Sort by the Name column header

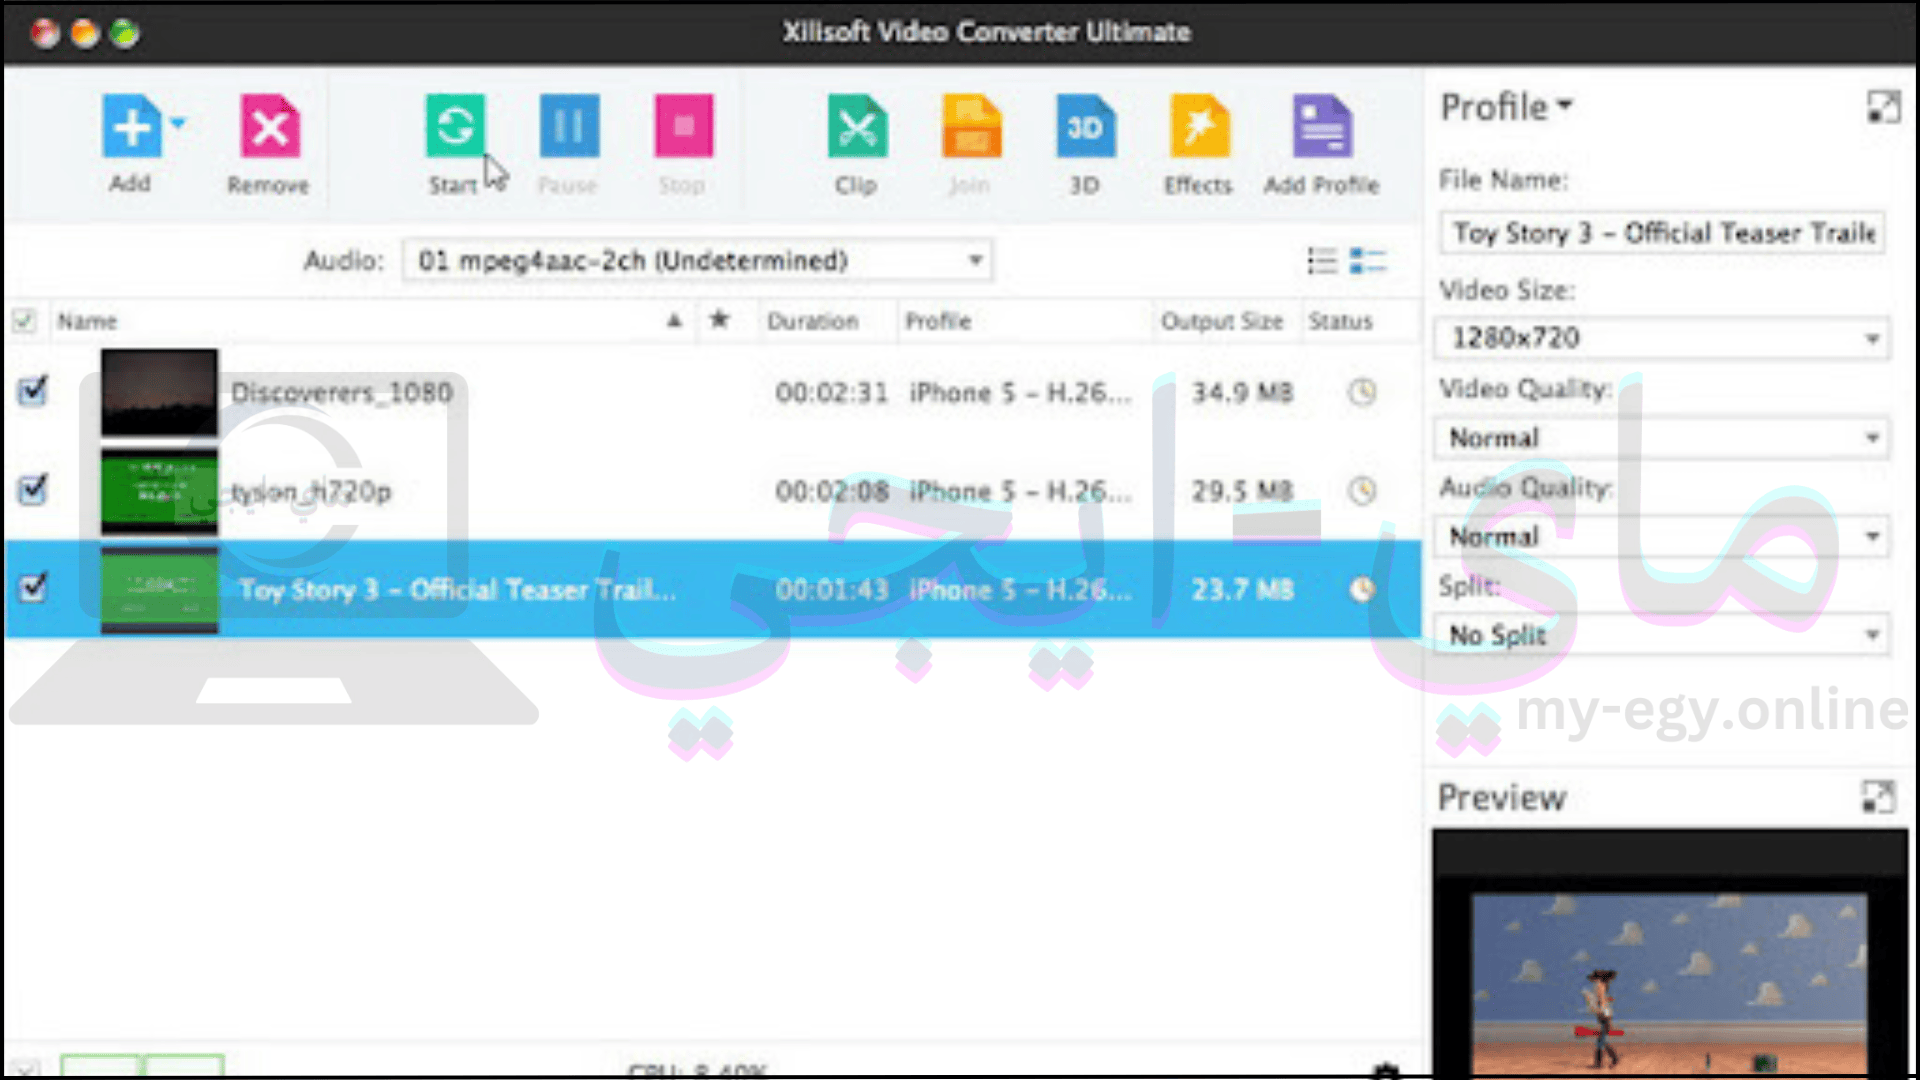88,321
